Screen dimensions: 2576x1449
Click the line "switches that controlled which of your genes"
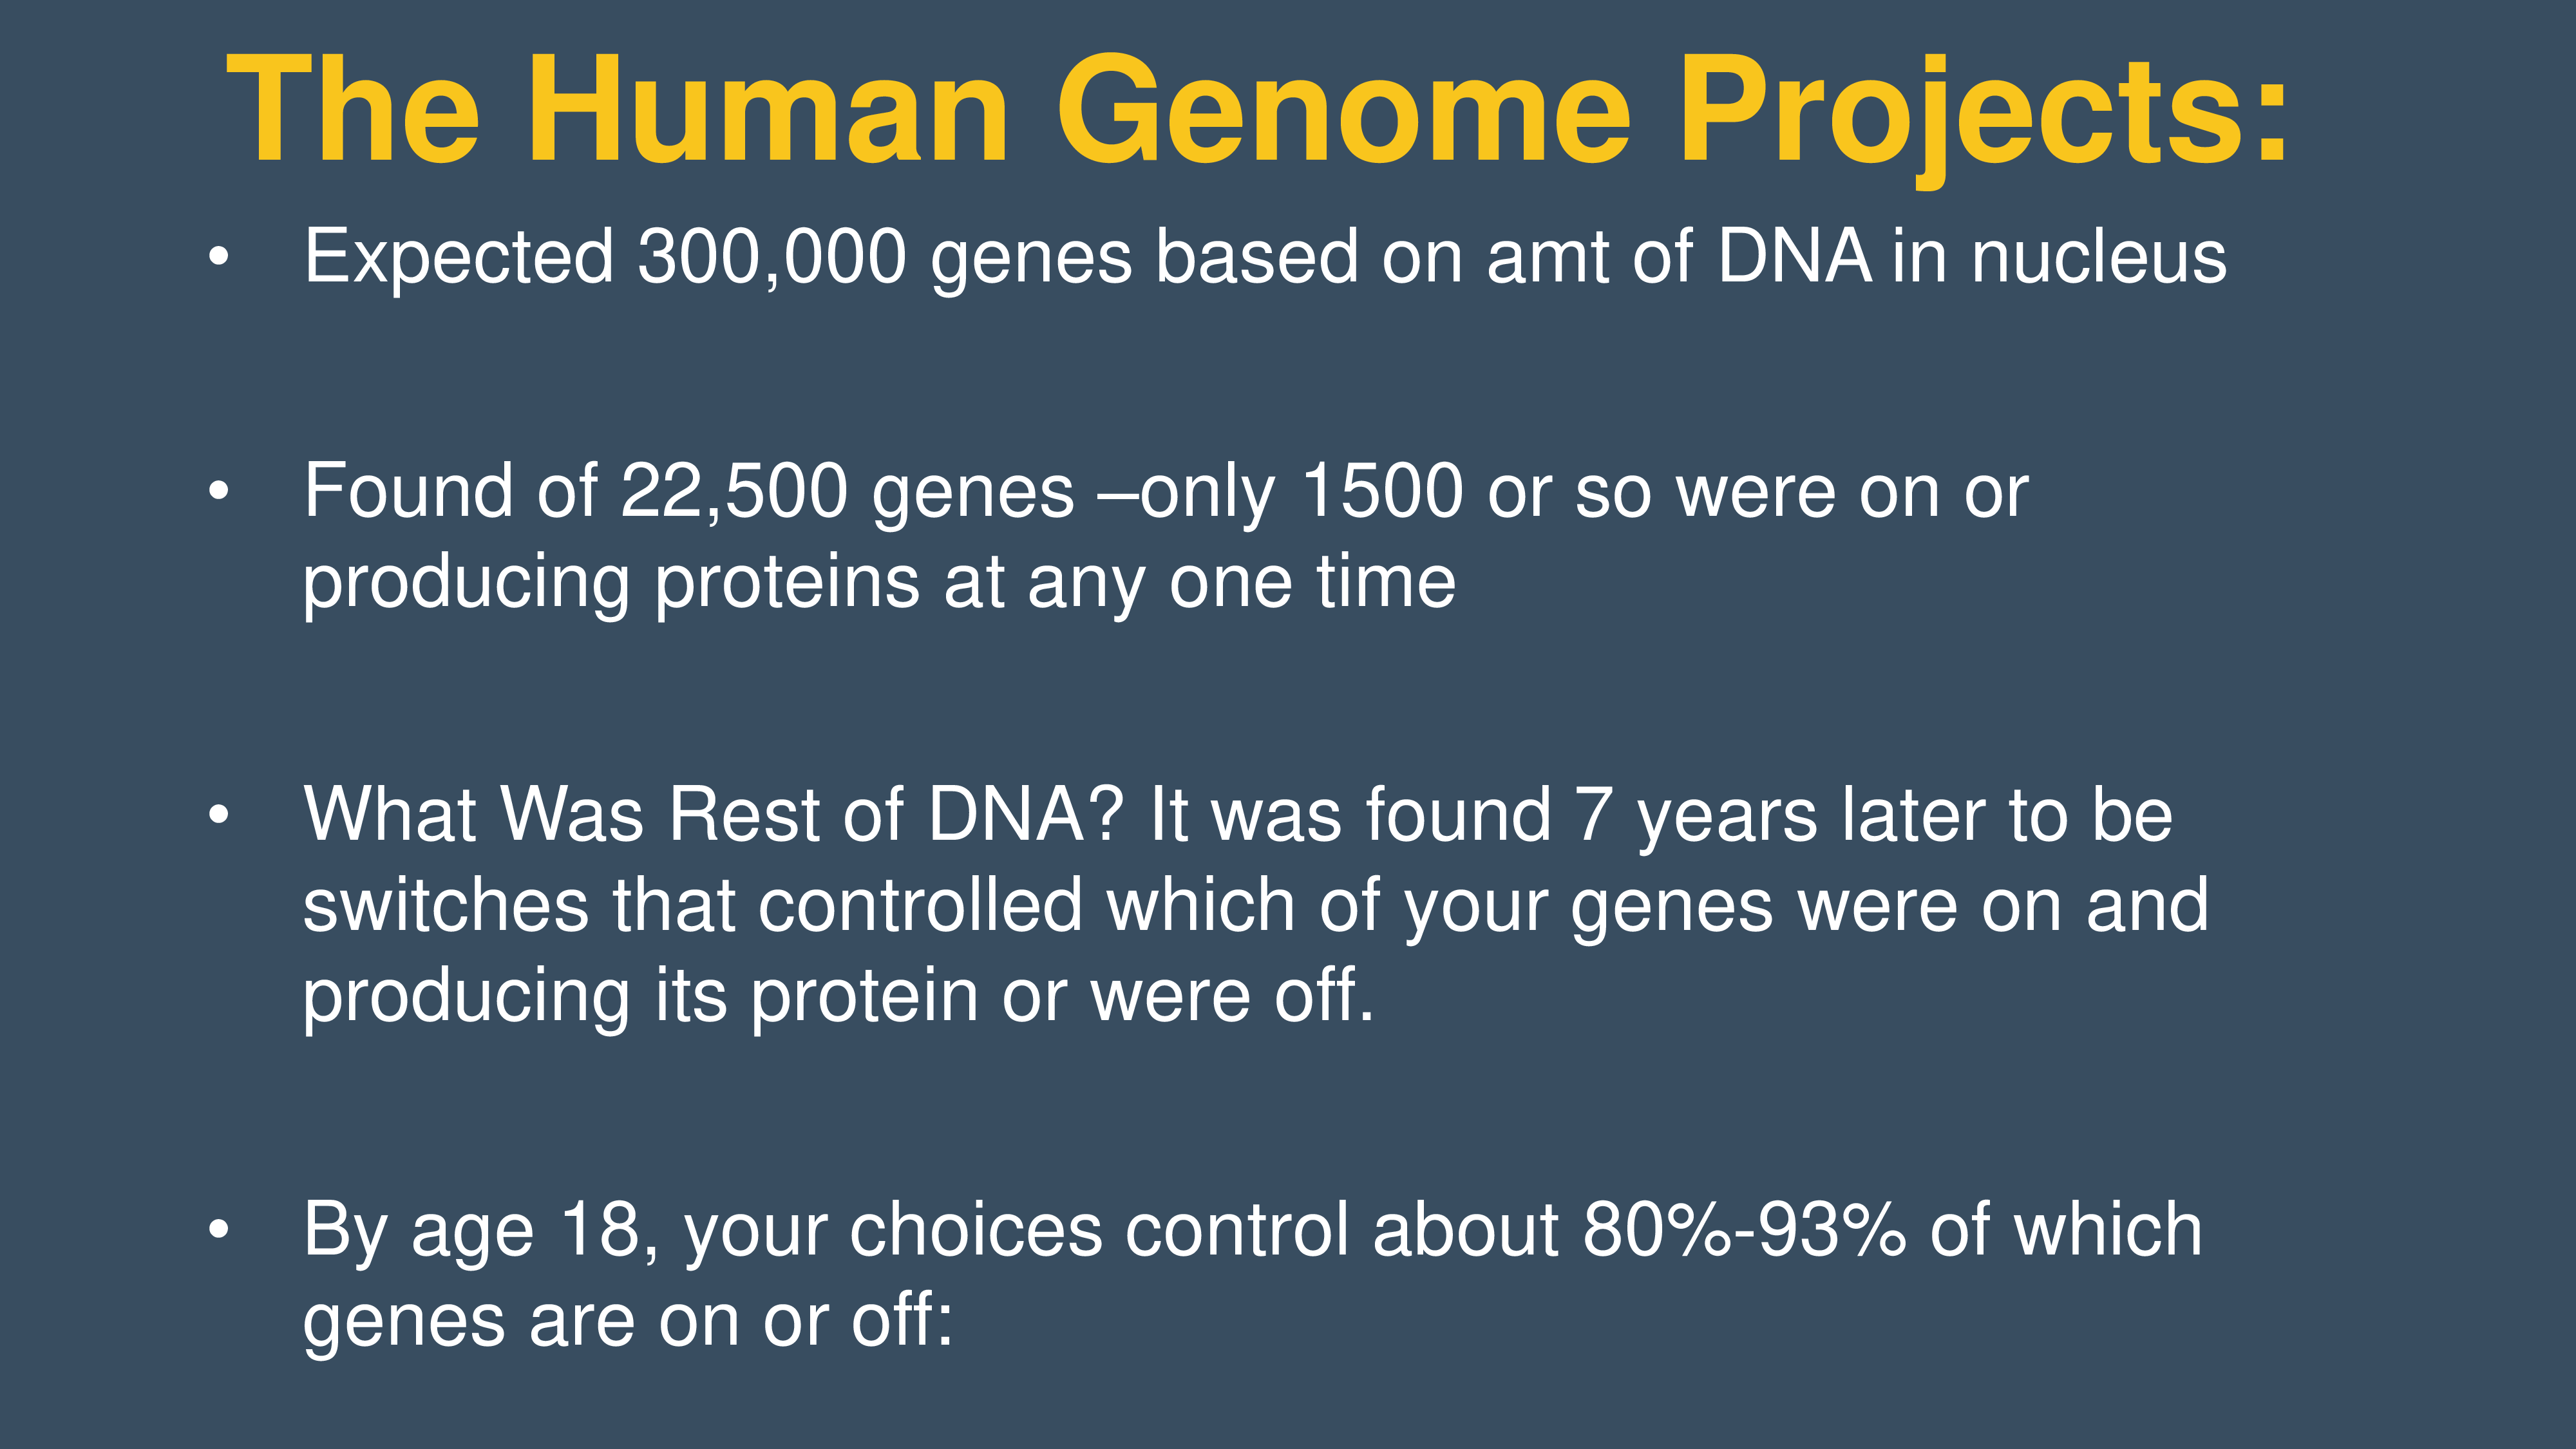pyautogui.click(x=1256, y=906)
